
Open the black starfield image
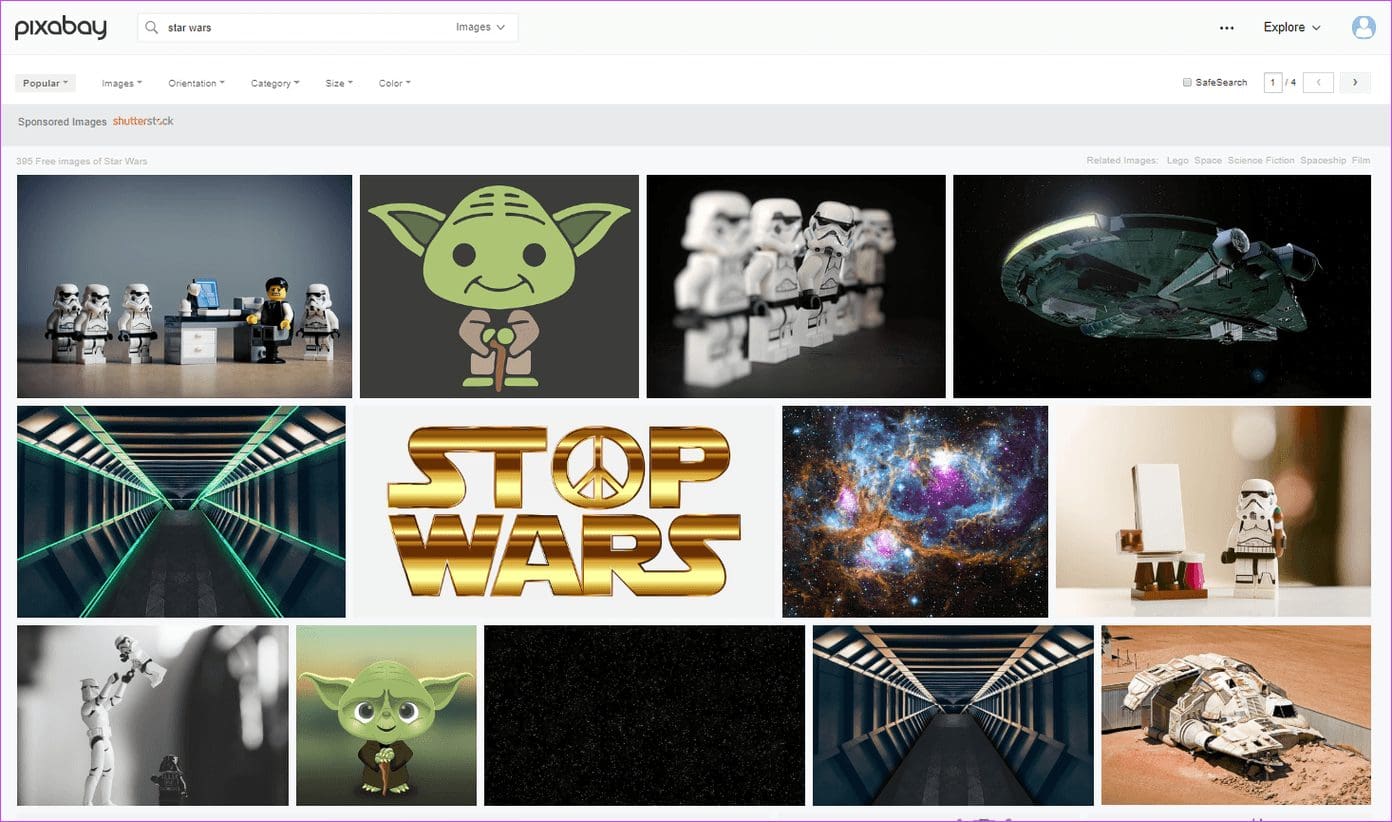[x=644, y=715]
